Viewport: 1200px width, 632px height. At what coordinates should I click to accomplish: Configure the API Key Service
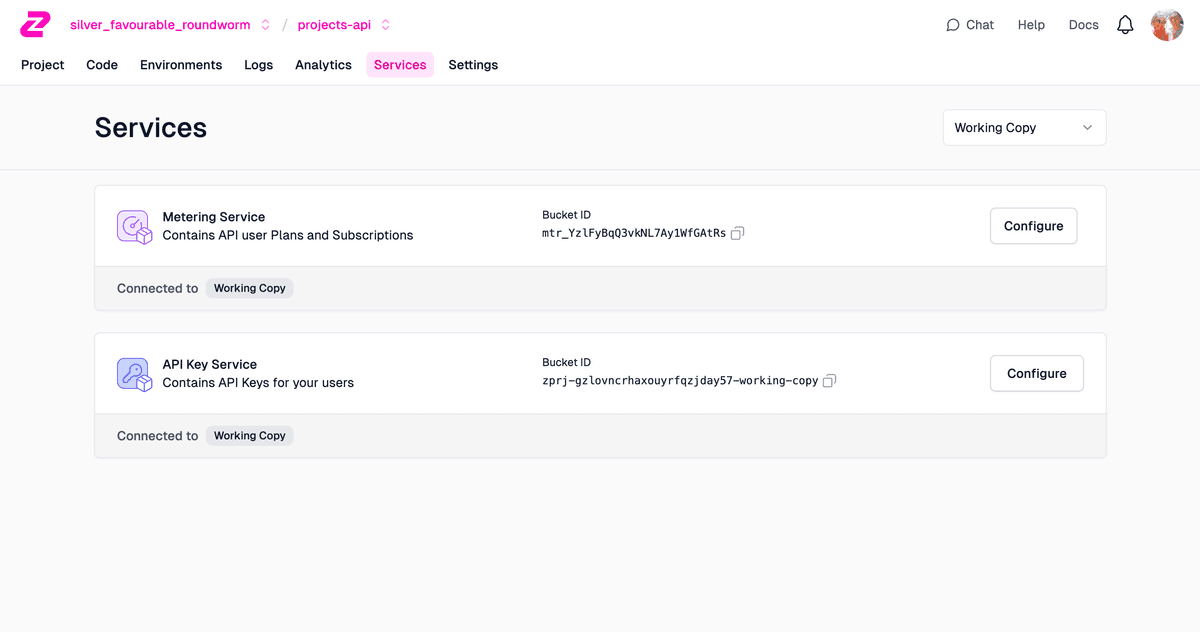(1036, 374)
